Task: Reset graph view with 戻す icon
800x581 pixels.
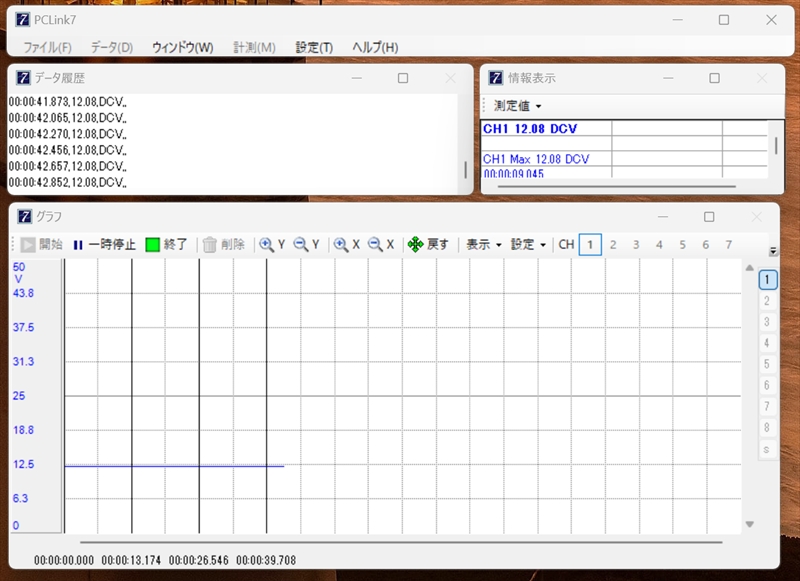Action: (416, 245)
